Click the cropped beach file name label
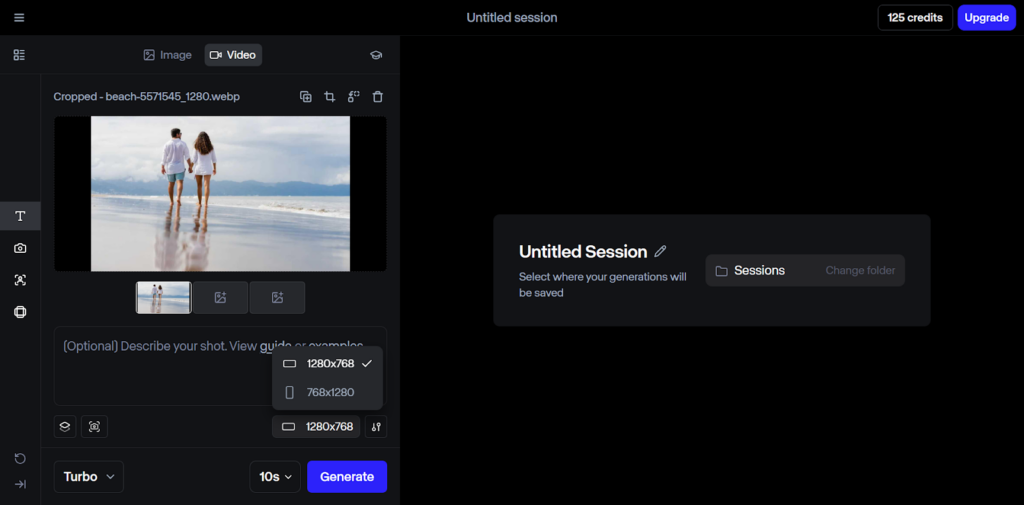1024x505 pixels. point(146,97)
